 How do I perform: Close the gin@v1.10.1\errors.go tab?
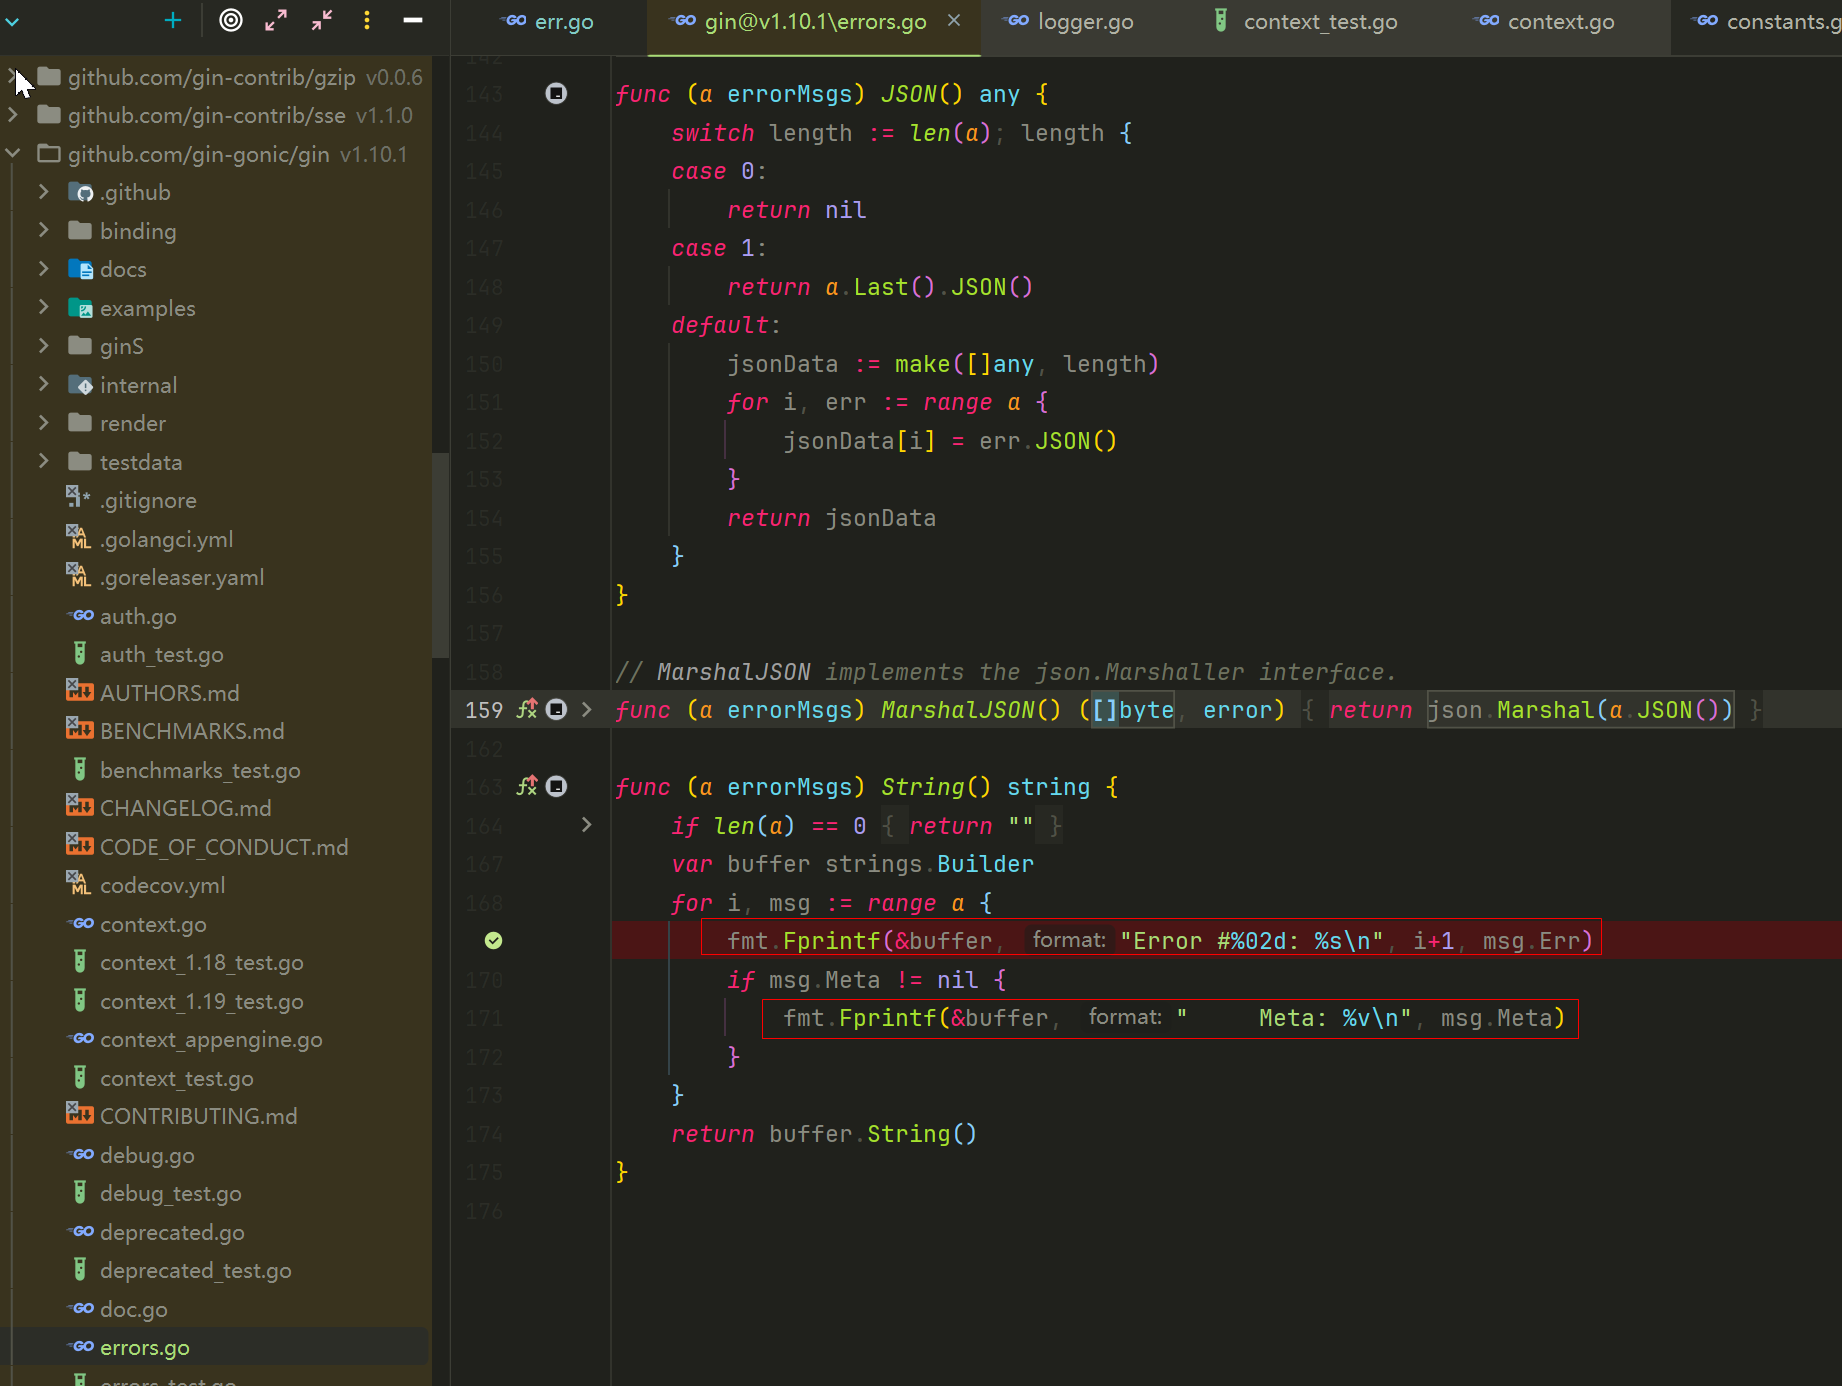point(954,20)
